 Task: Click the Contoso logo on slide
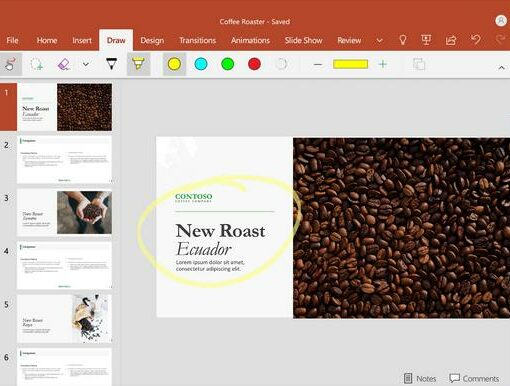tap(194, 197)
